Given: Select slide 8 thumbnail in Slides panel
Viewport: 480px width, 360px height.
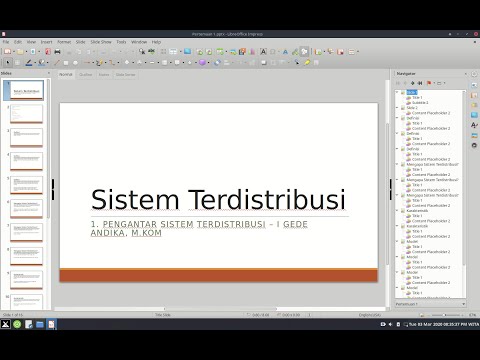Looking at the screenshot, I should 26,256.
